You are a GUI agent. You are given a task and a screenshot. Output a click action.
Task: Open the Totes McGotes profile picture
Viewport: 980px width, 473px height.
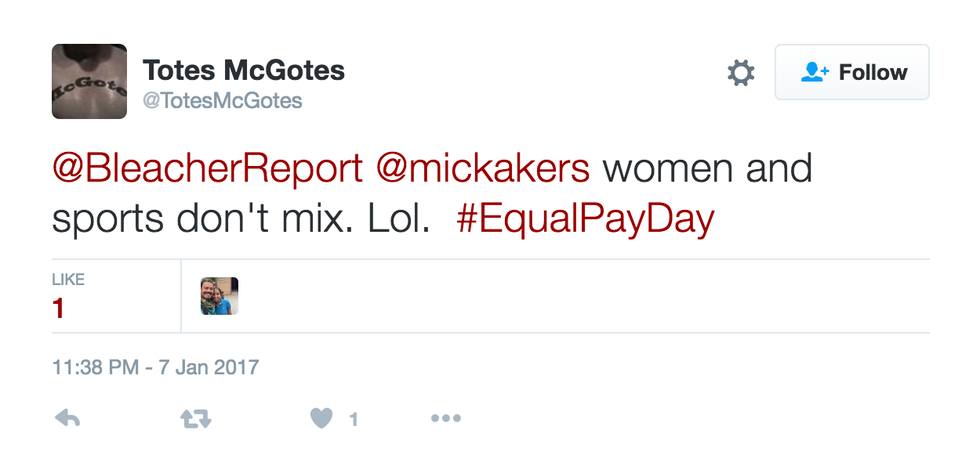tap(89, 82)
